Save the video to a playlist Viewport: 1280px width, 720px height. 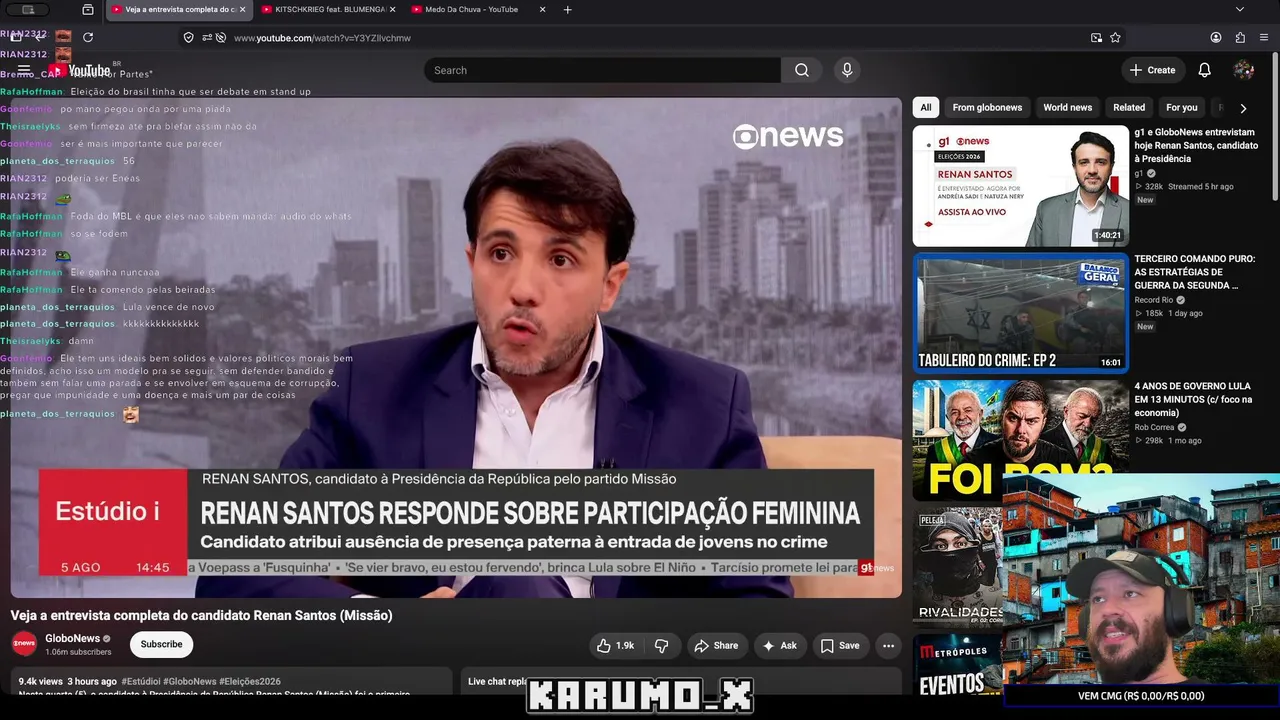pos(840,646)
